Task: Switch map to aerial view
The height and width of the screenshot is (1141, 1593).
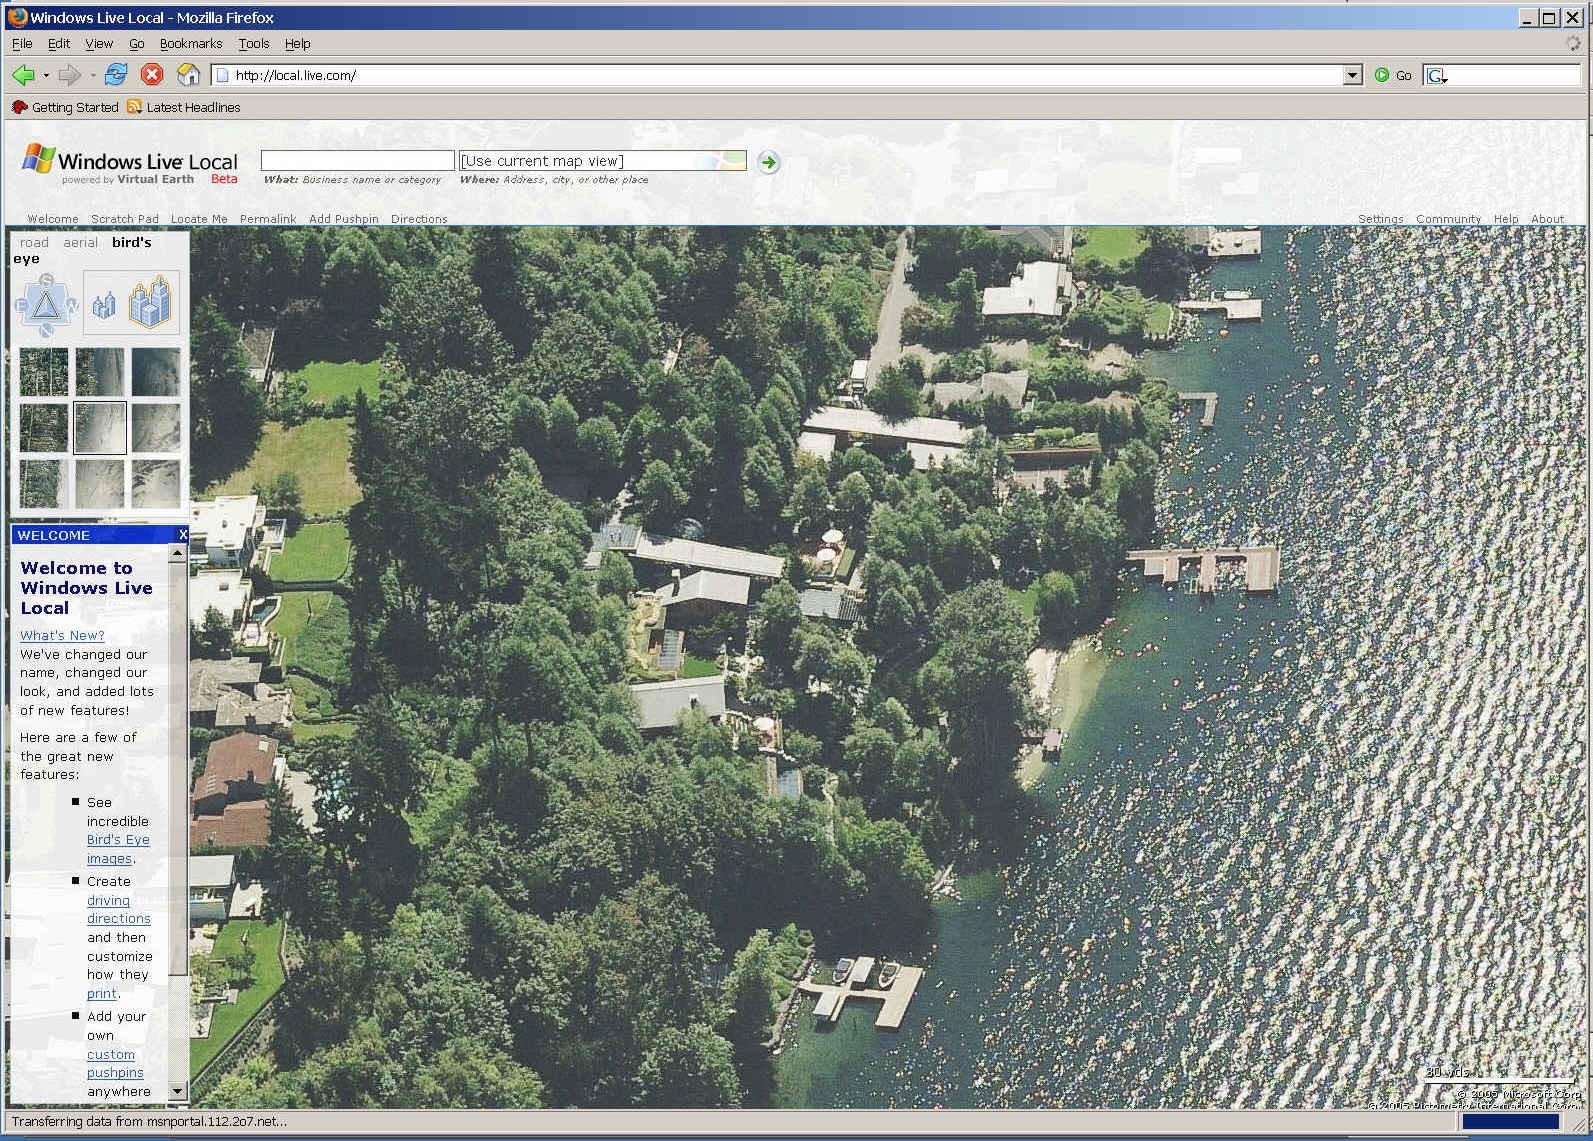Action: tap(80, 242)
